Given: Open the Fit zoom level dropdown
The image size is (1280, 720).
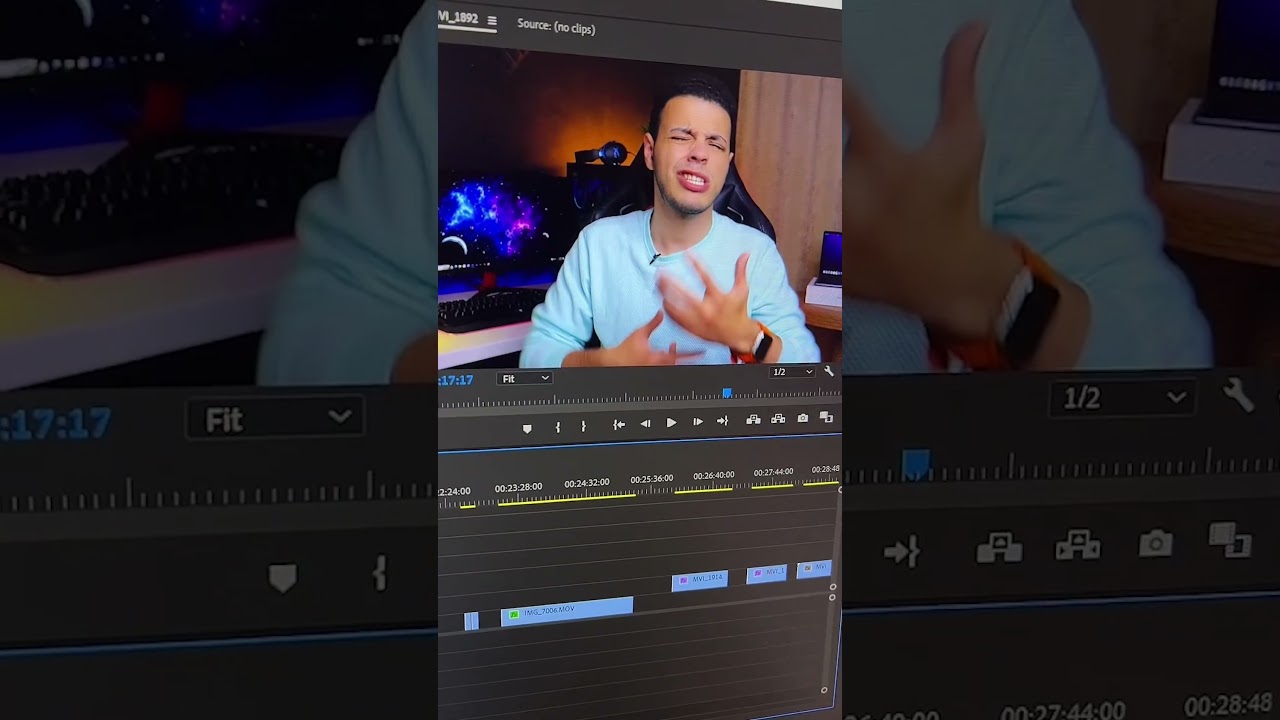Looking at the screenshot, I should [x=525, y=378].
